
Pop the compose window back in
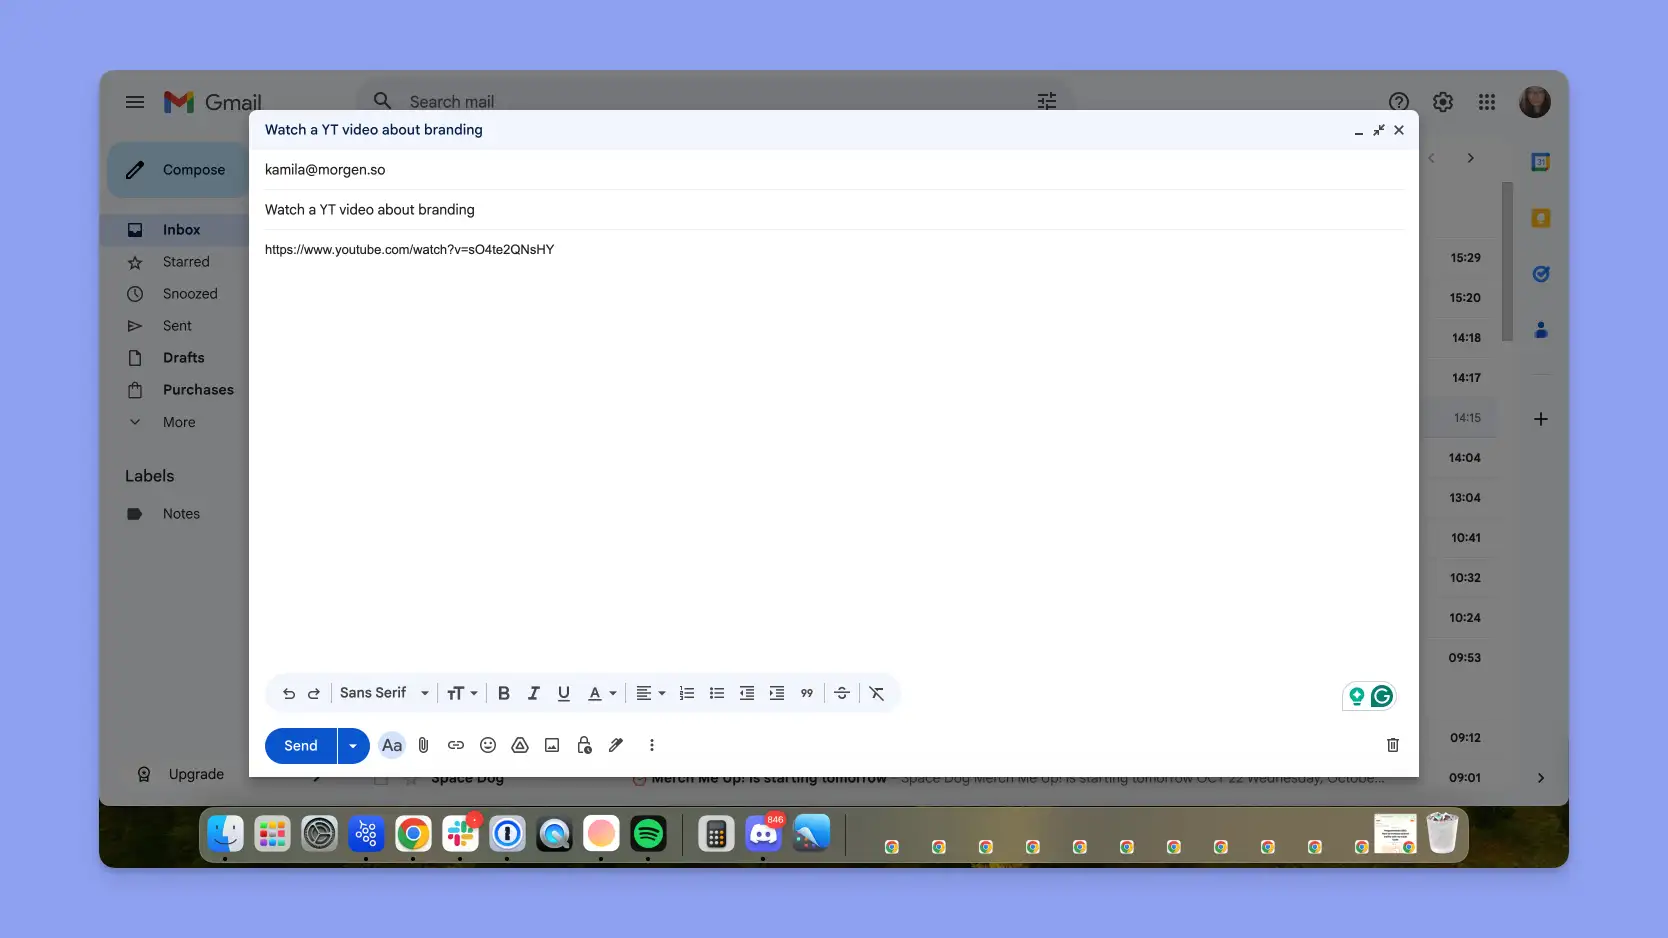1379,130
